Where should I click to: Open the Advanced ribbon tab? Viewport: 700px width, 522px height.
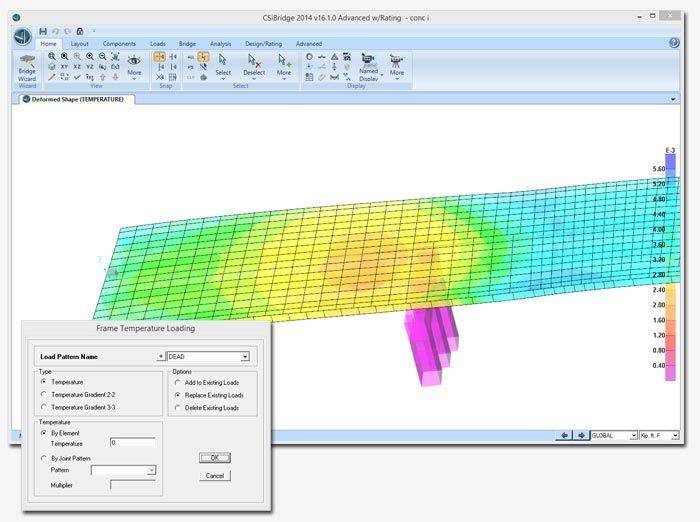(308, 44)
